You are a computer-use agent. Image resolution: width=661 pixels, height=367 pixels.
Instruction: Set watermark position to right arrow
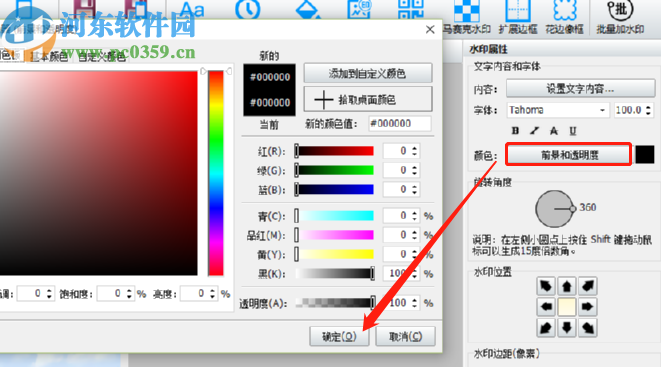point(587,307)
